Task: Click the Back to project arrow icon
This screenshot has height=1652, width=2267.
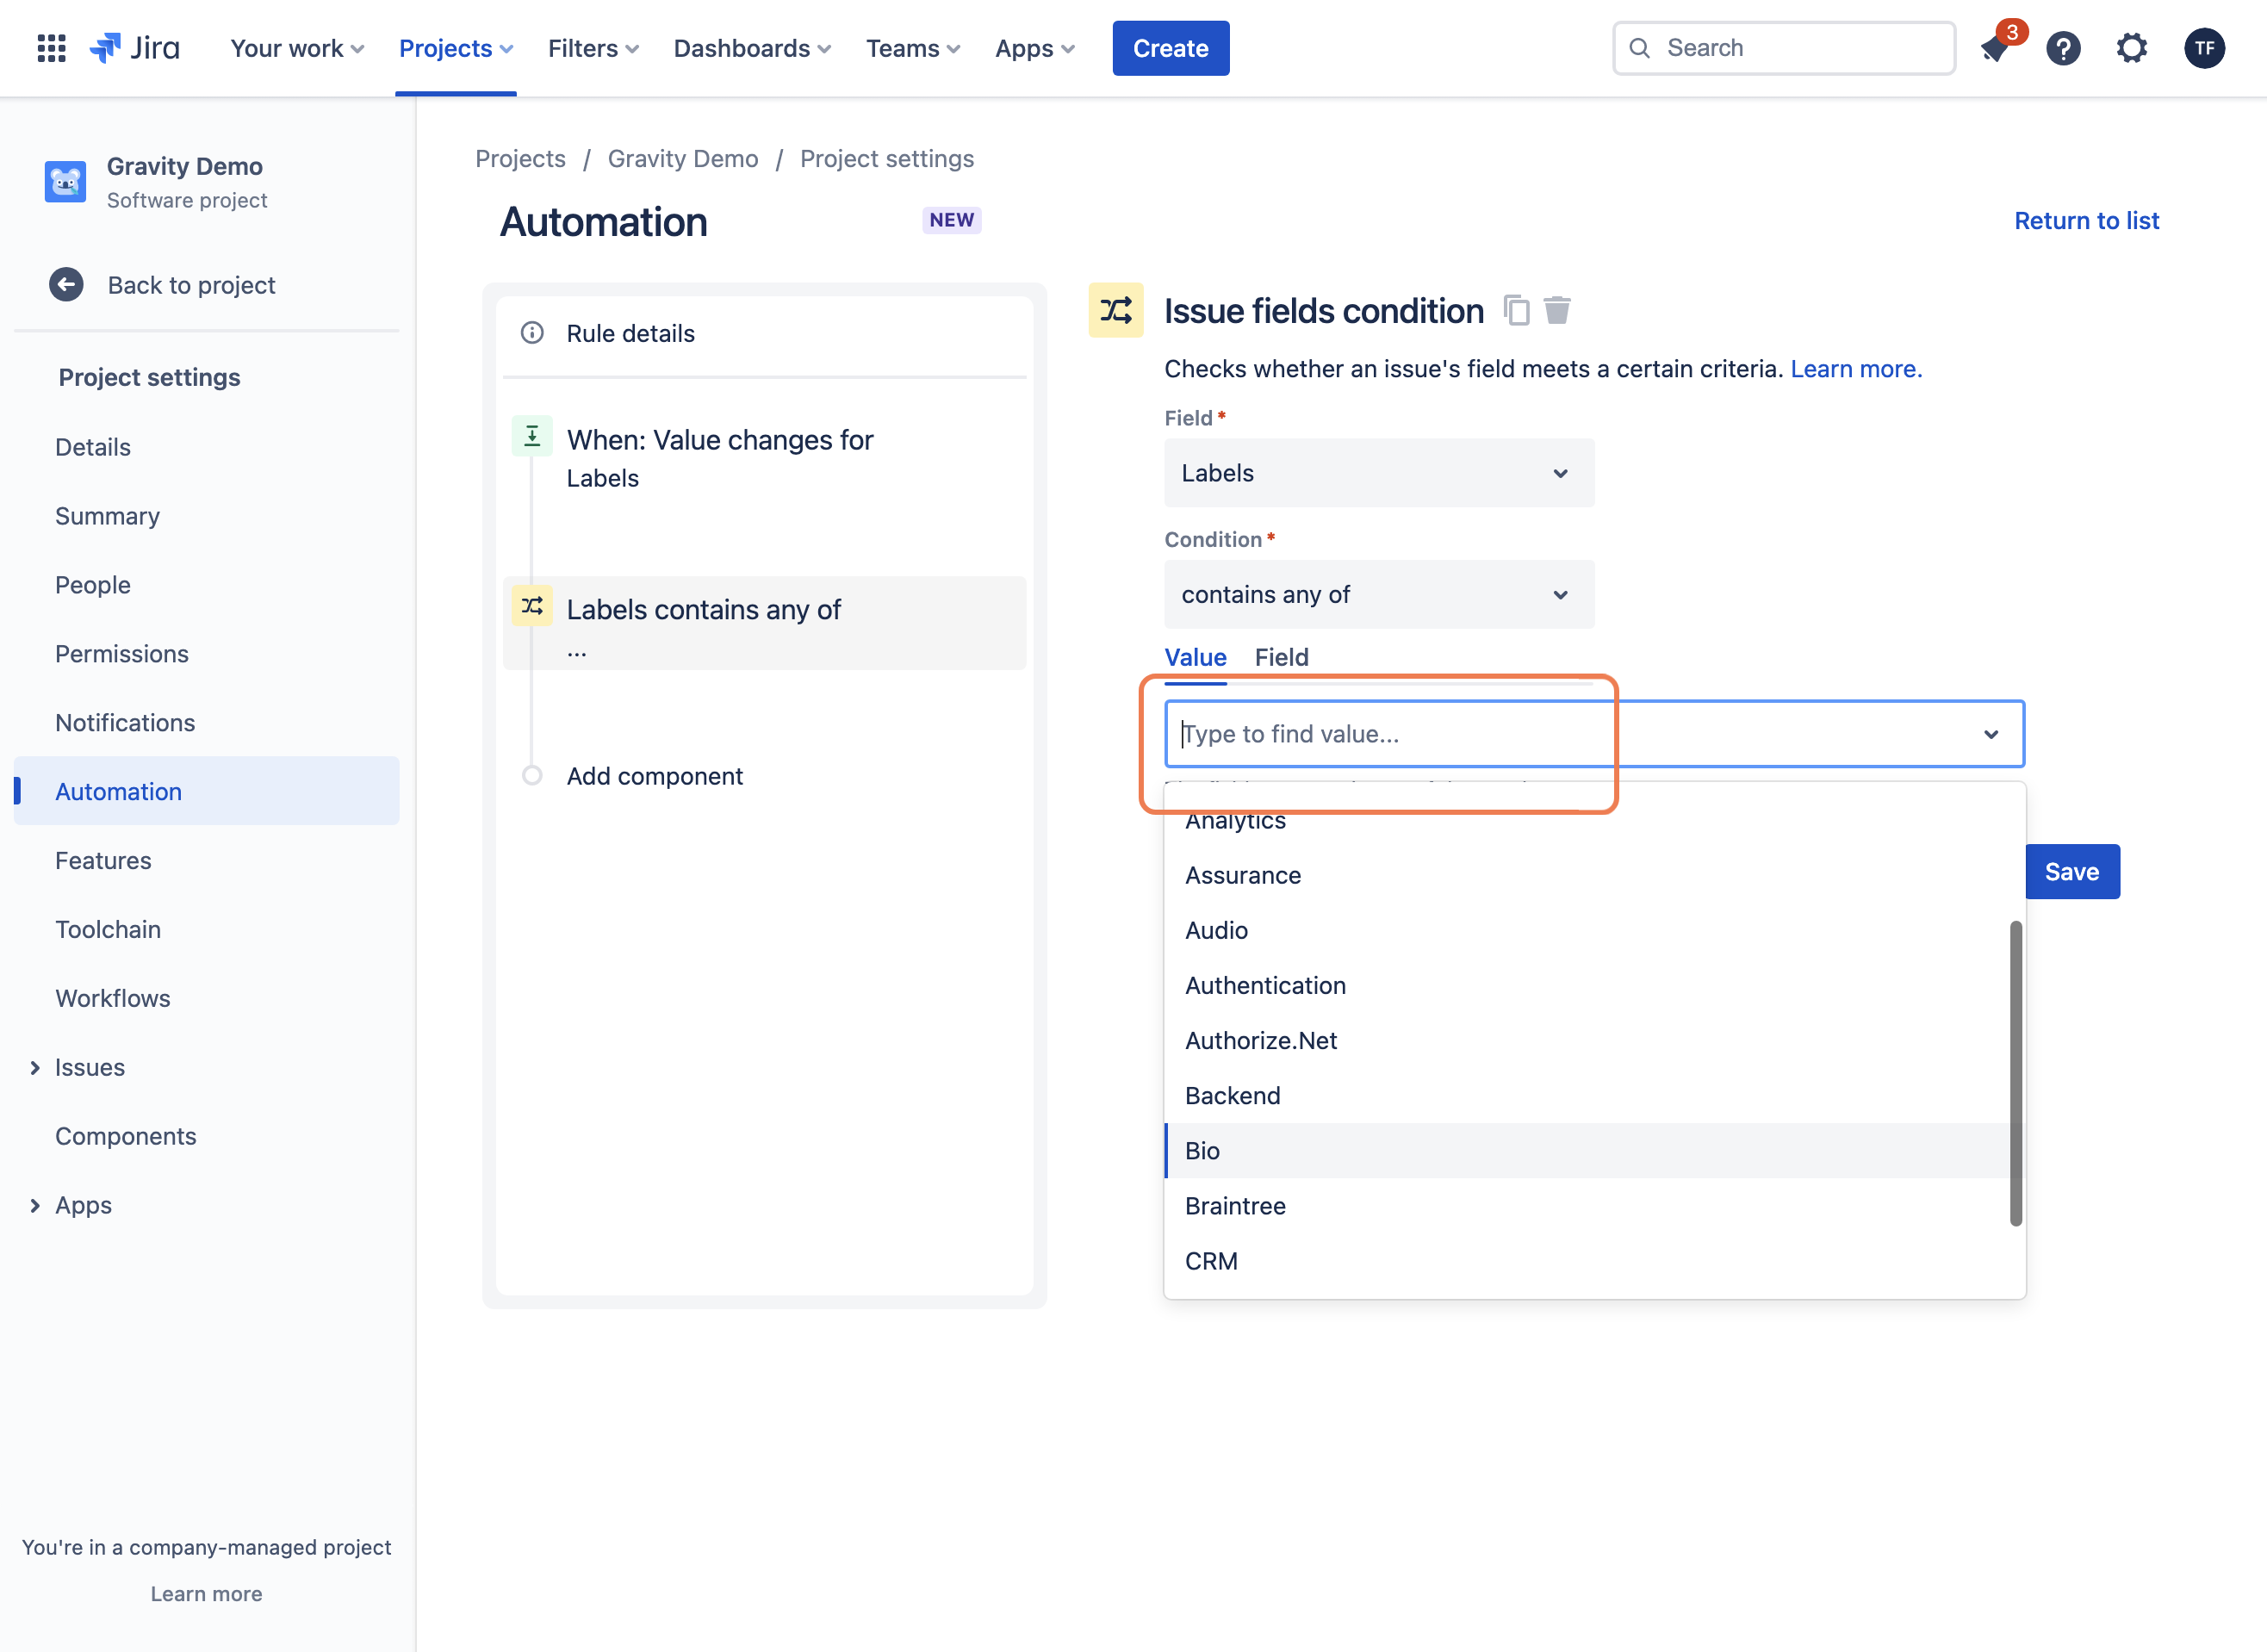Action: pyautogui.click(x=66, y=285)
